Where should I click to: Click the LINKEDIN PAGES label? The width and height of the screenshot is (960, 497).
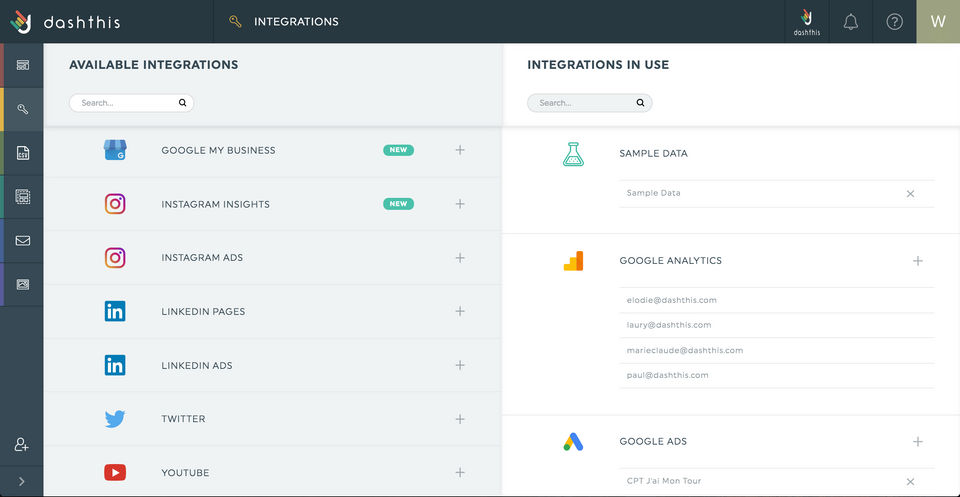pyautogui.click(x=203, y=311)
